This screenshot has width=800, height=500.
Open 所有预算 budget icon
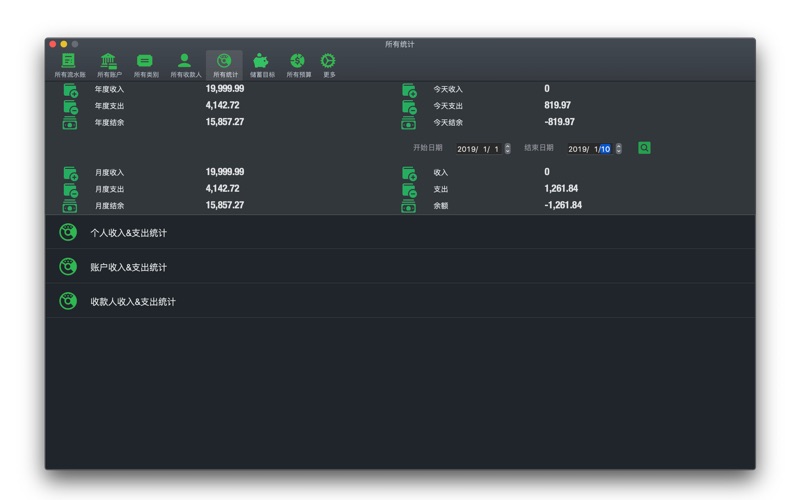298,64
